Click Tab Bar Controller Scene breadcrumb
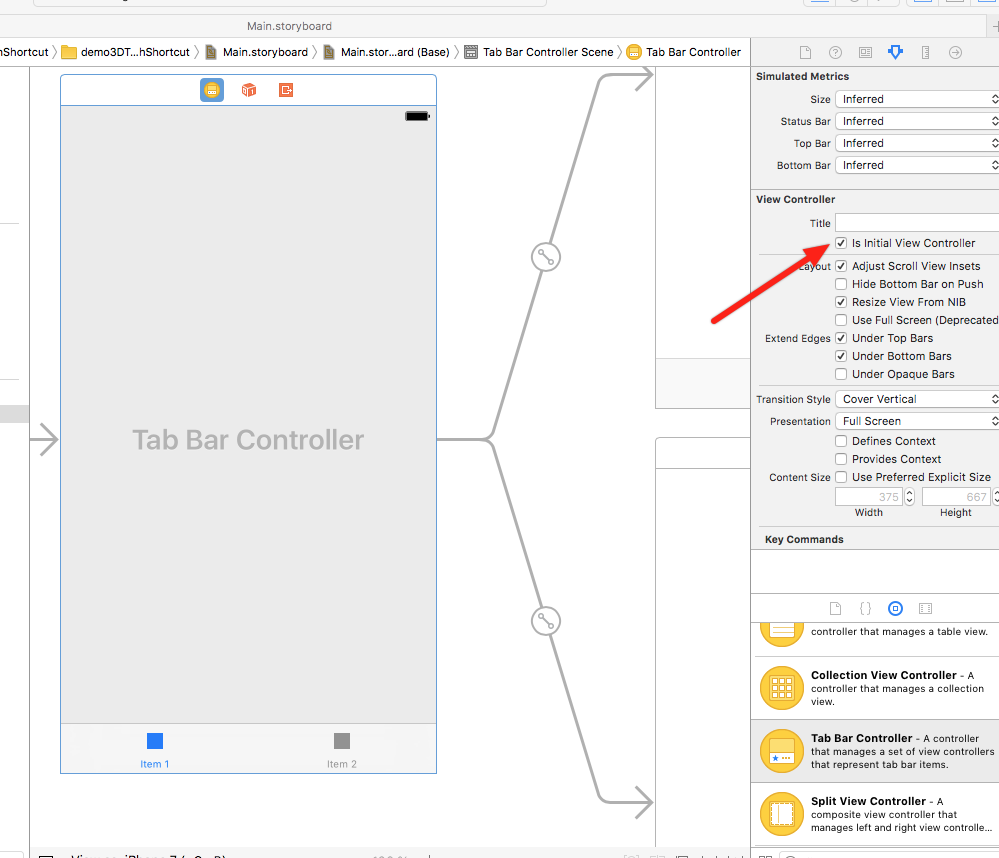 pos(547,52)
